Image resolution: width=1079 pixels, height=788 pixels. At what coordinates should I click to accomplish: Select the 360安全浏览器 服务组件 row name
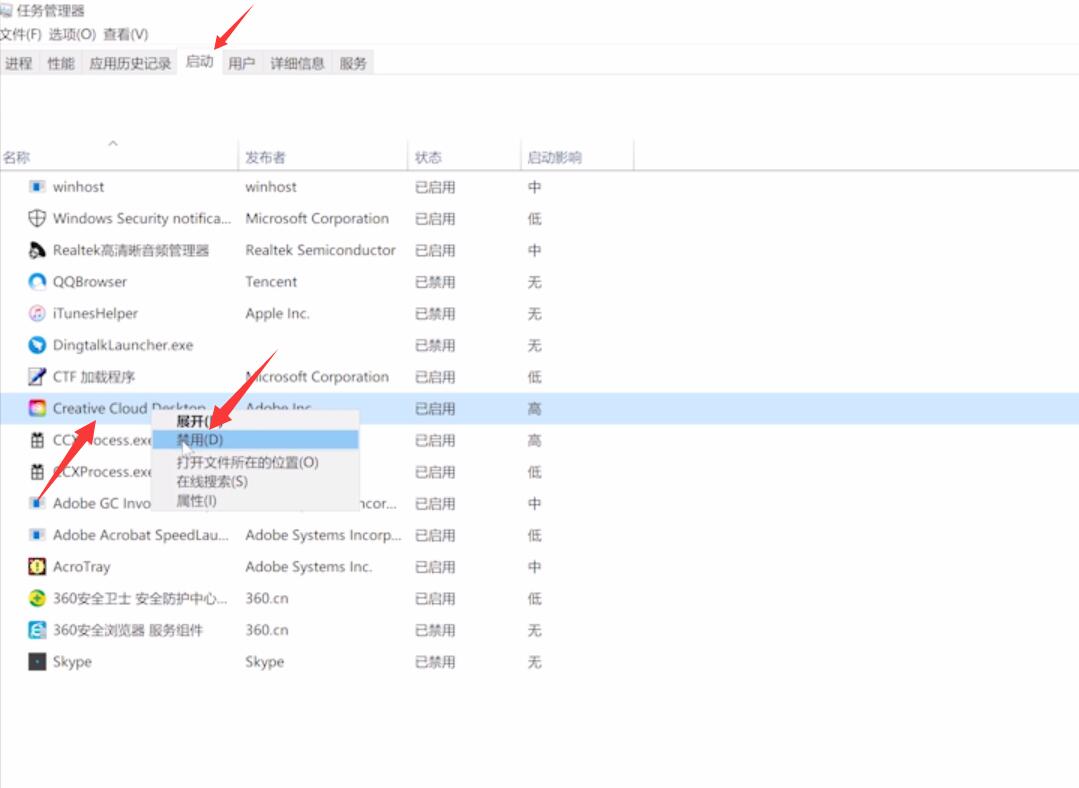click(128, 630)
